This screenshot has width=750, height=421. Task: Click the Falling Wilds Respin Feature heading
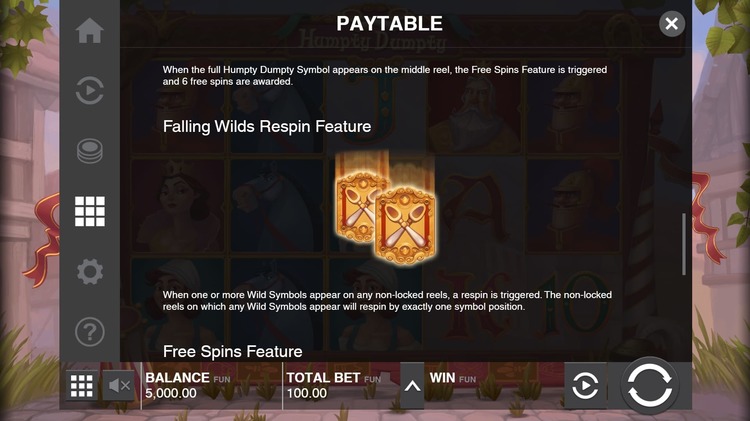267,126
